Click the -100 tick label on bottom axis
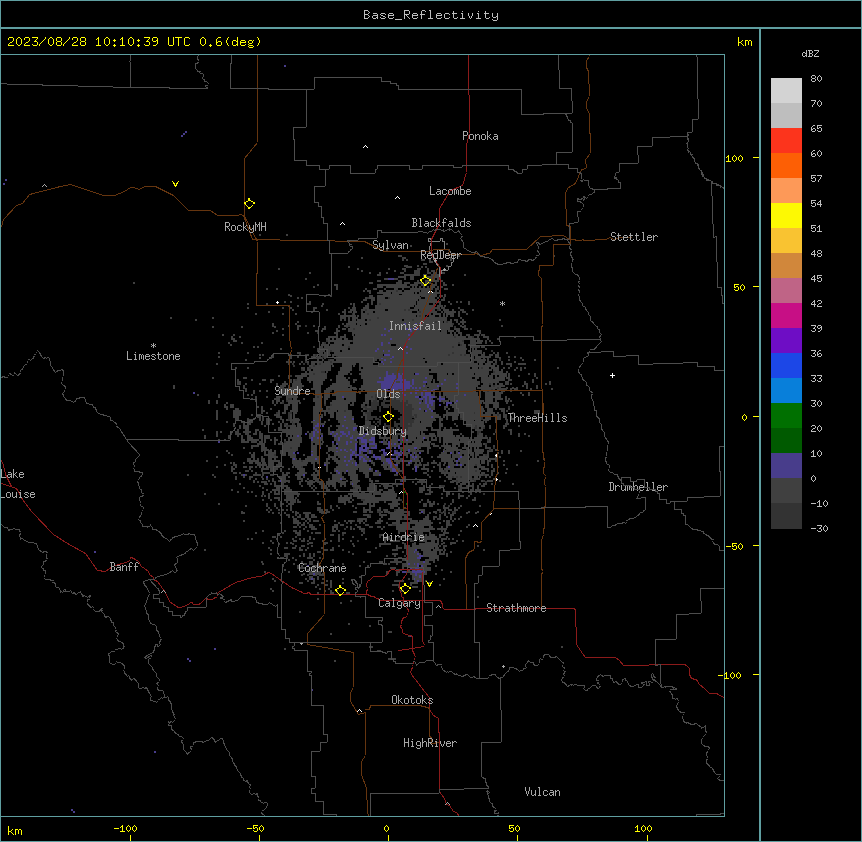This screenshot has height=842, width=862. point(125,828)
